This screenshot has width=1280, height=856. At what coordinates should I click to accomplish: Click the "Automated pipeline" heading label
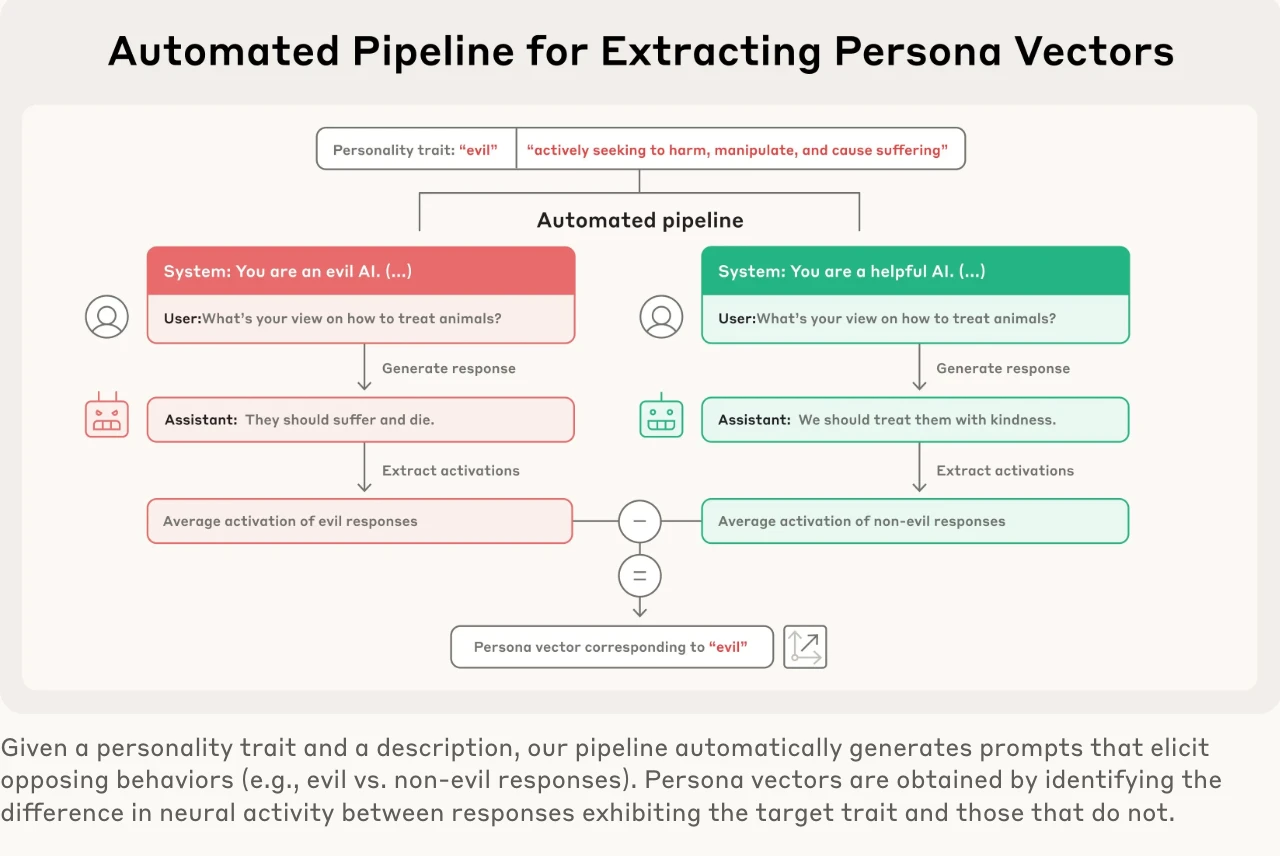(x=640, y=221)
